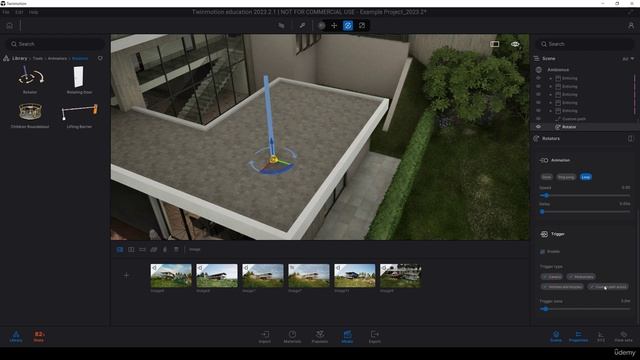Adjust the Trigger zone slider
Viewport: 640px width, 360px height.
pyautogui.click(x=584, y=309)
